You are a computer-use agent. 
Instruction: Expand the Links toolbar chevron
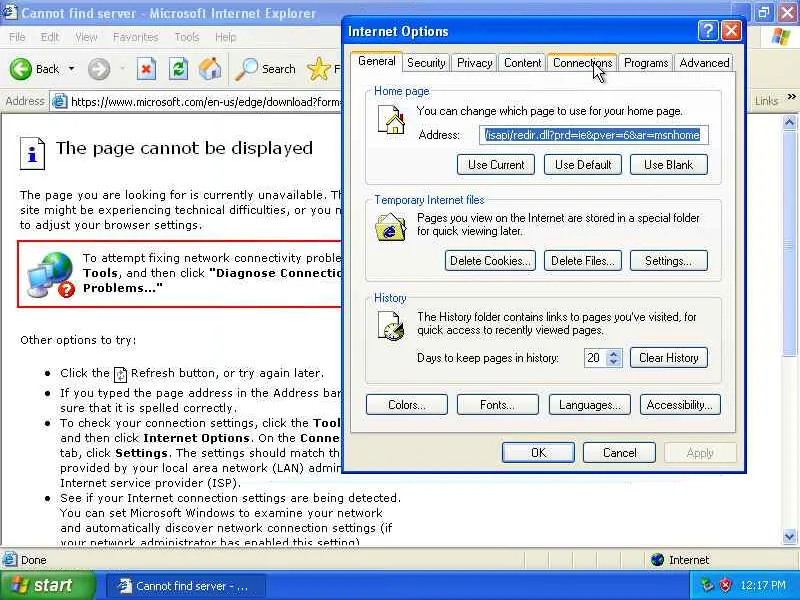(x=791, y=96)
